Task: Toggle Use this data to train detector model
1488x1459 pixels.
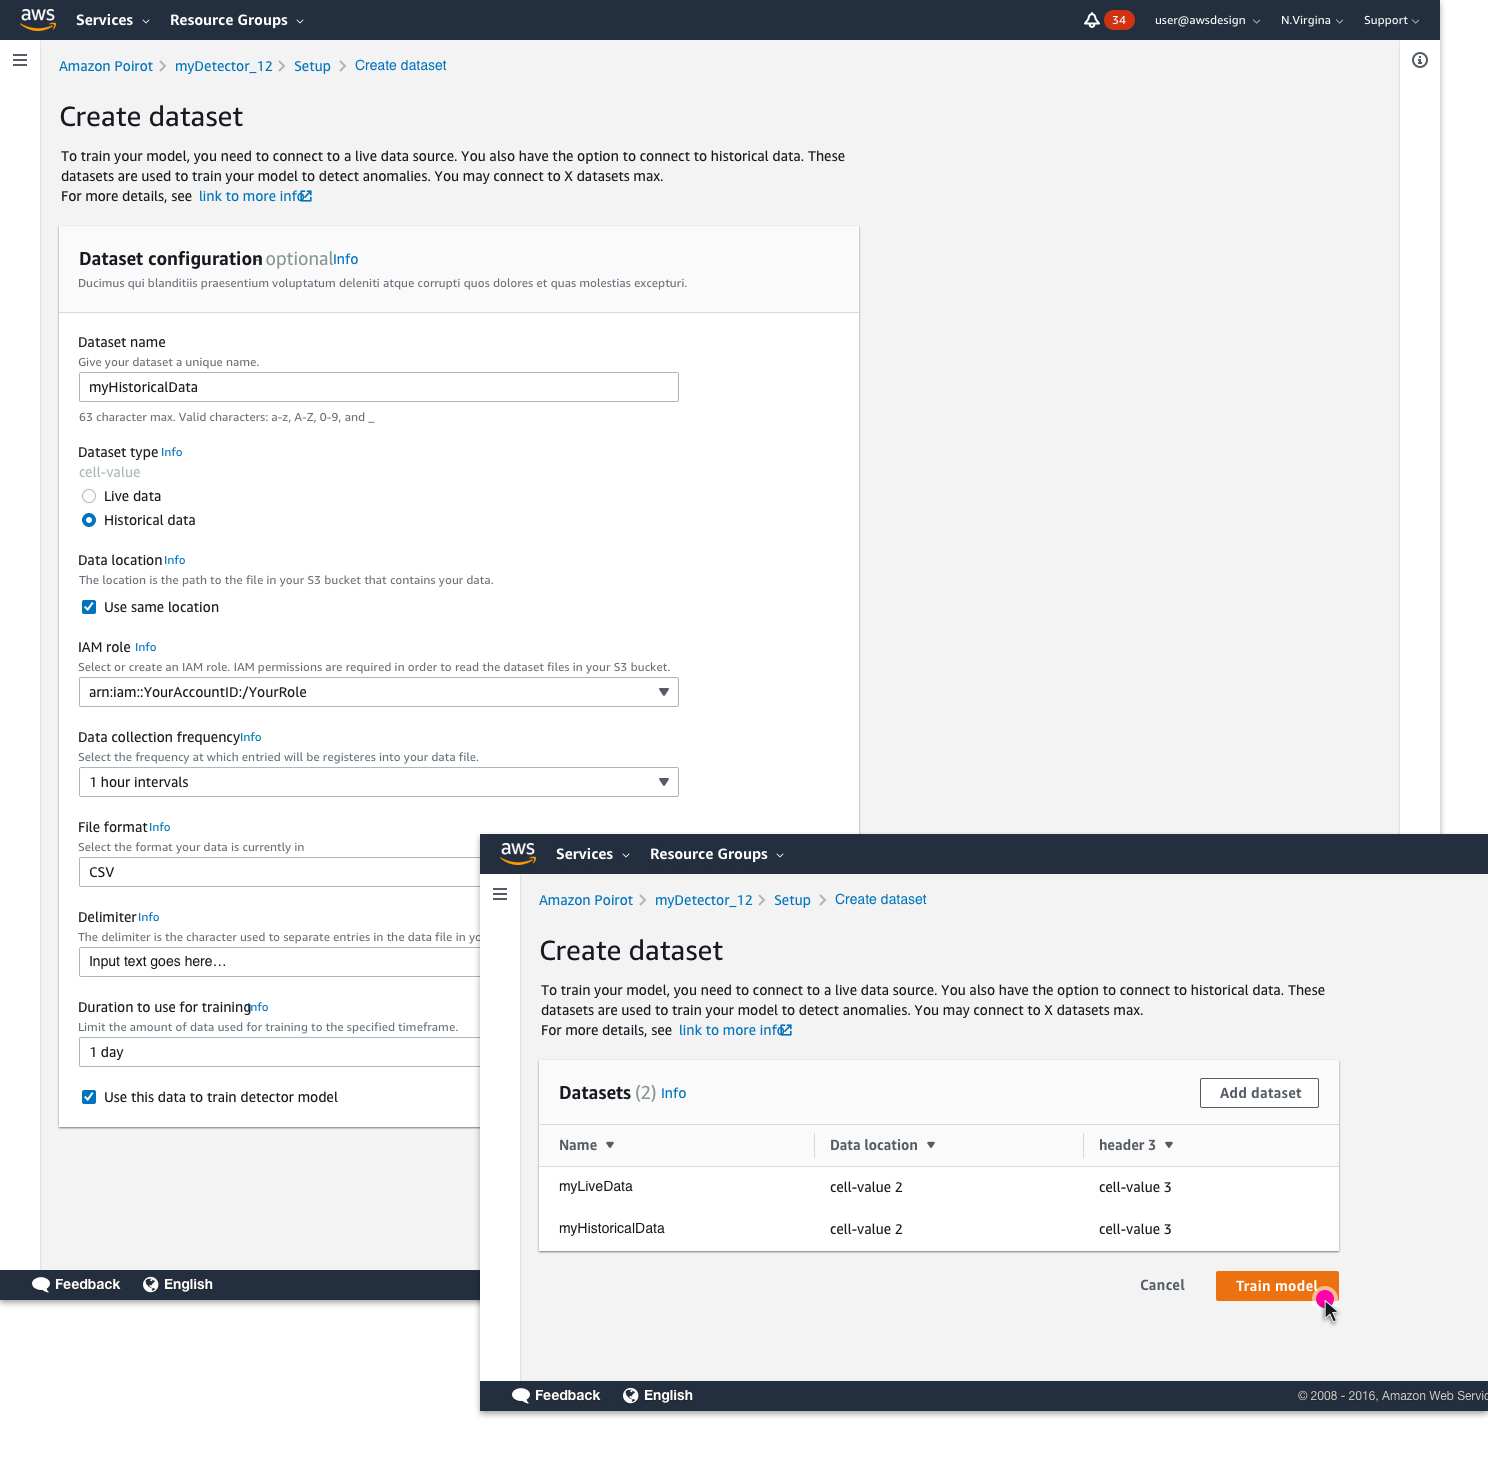Action: tap(89, 1097)
